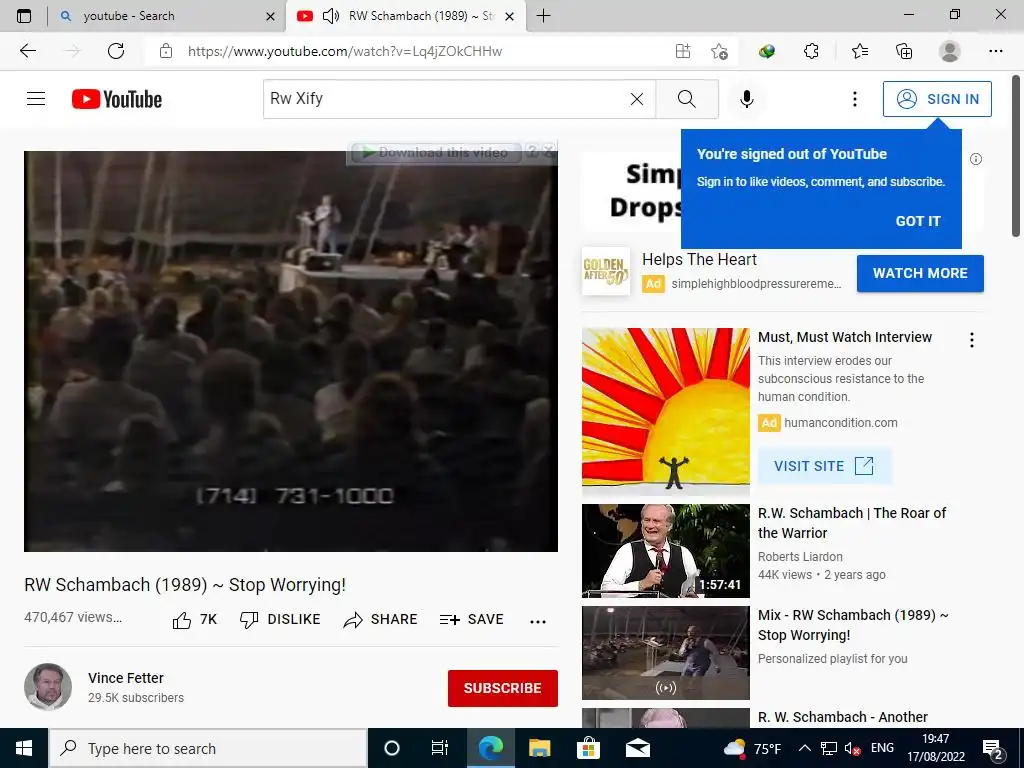Open Edge Settings and more menu

tap(995, 51)
